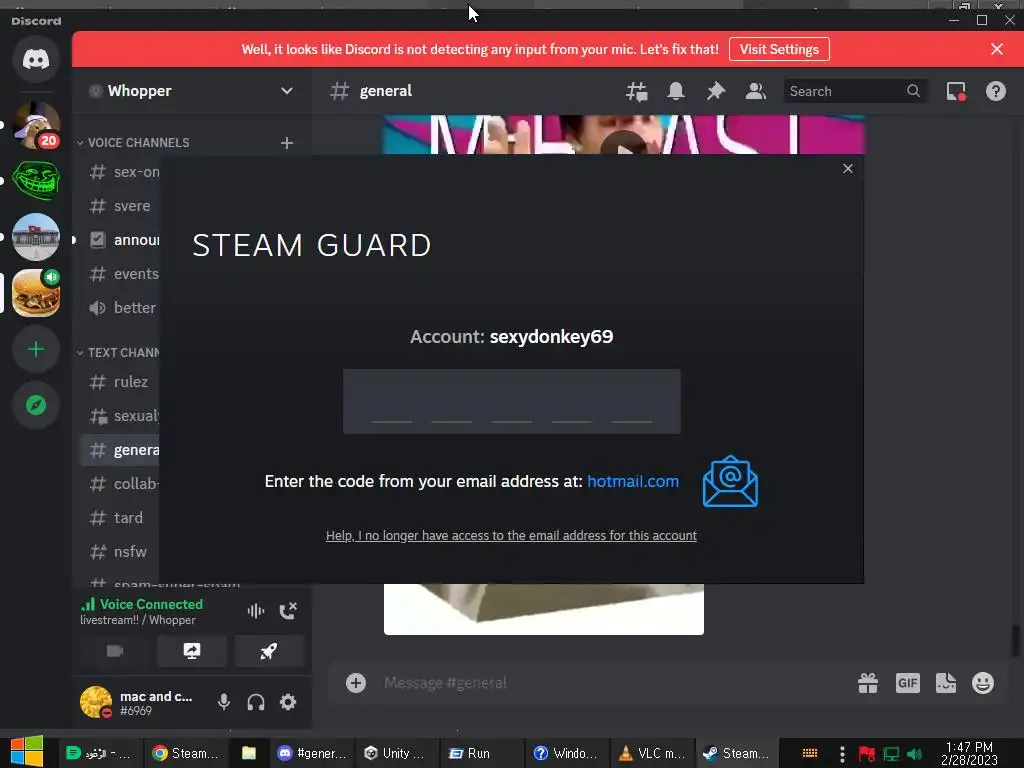
Task: Collapse the Voice Channels category
Action: [133, 142]
